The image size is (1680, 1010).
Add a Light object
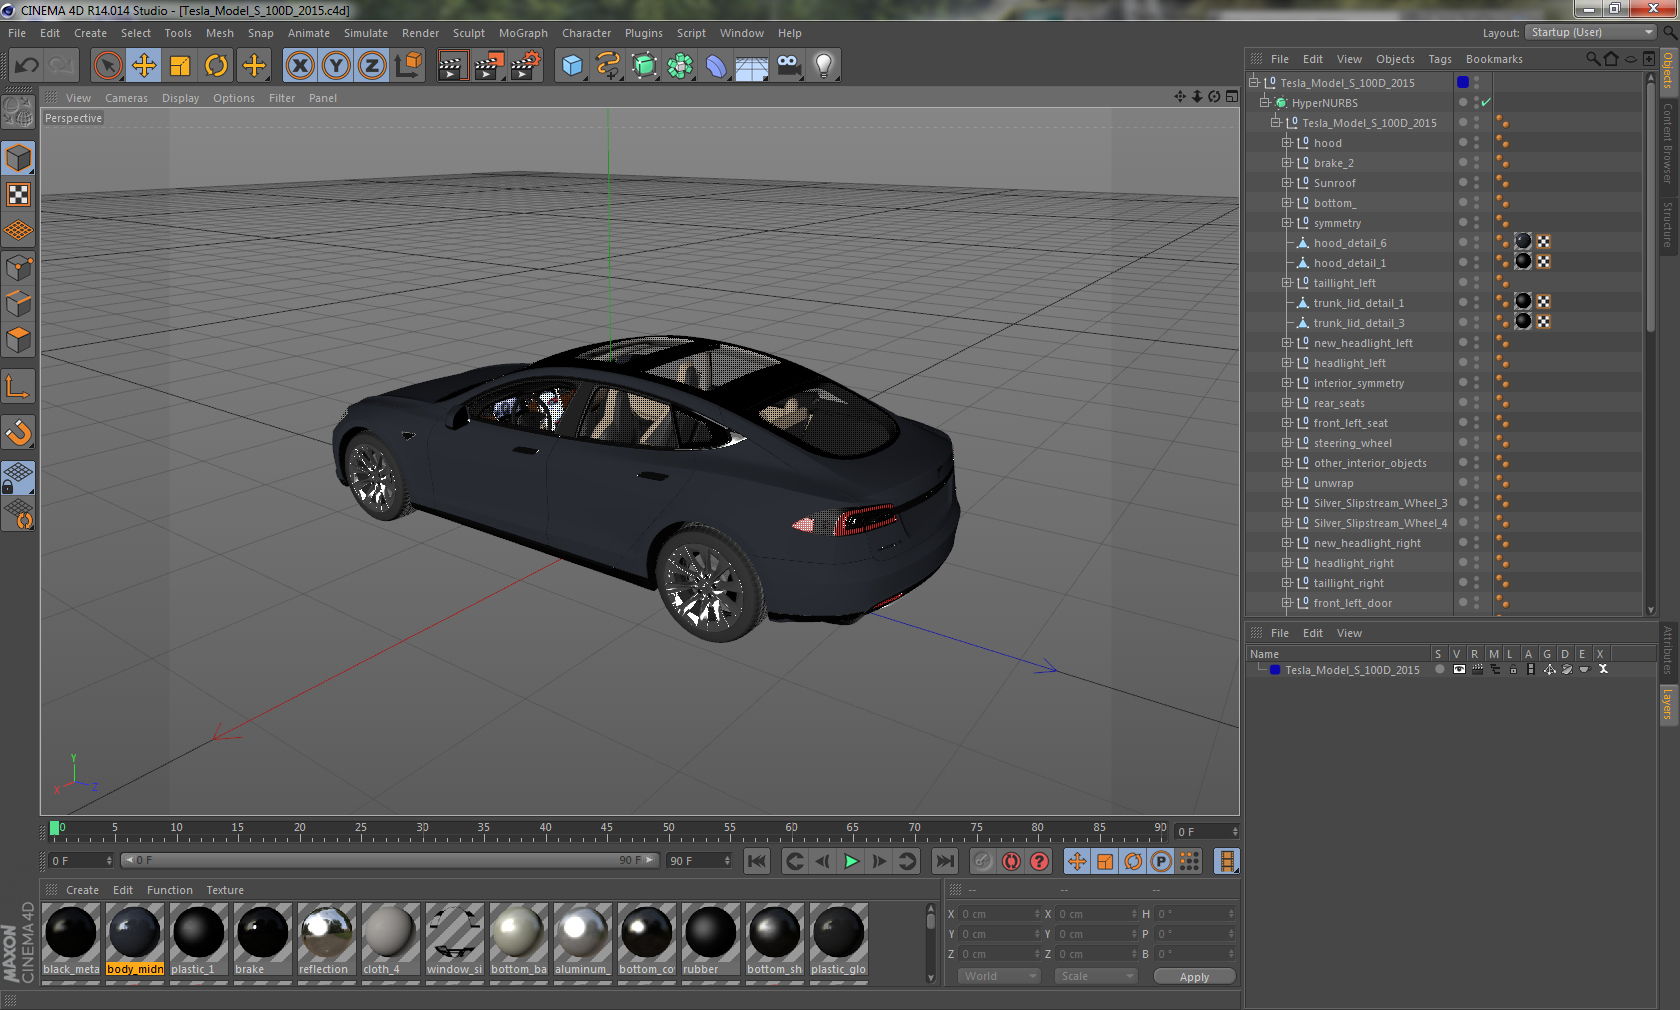pyautogui.click(x=824, y=66)
